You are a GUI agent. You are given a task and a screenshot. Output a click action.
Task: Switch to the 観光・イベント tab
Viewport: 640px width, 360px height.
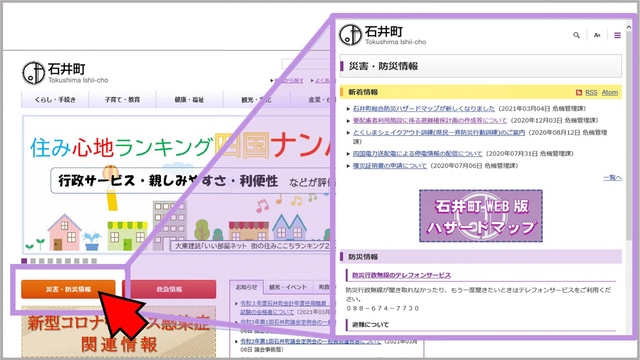288,287
